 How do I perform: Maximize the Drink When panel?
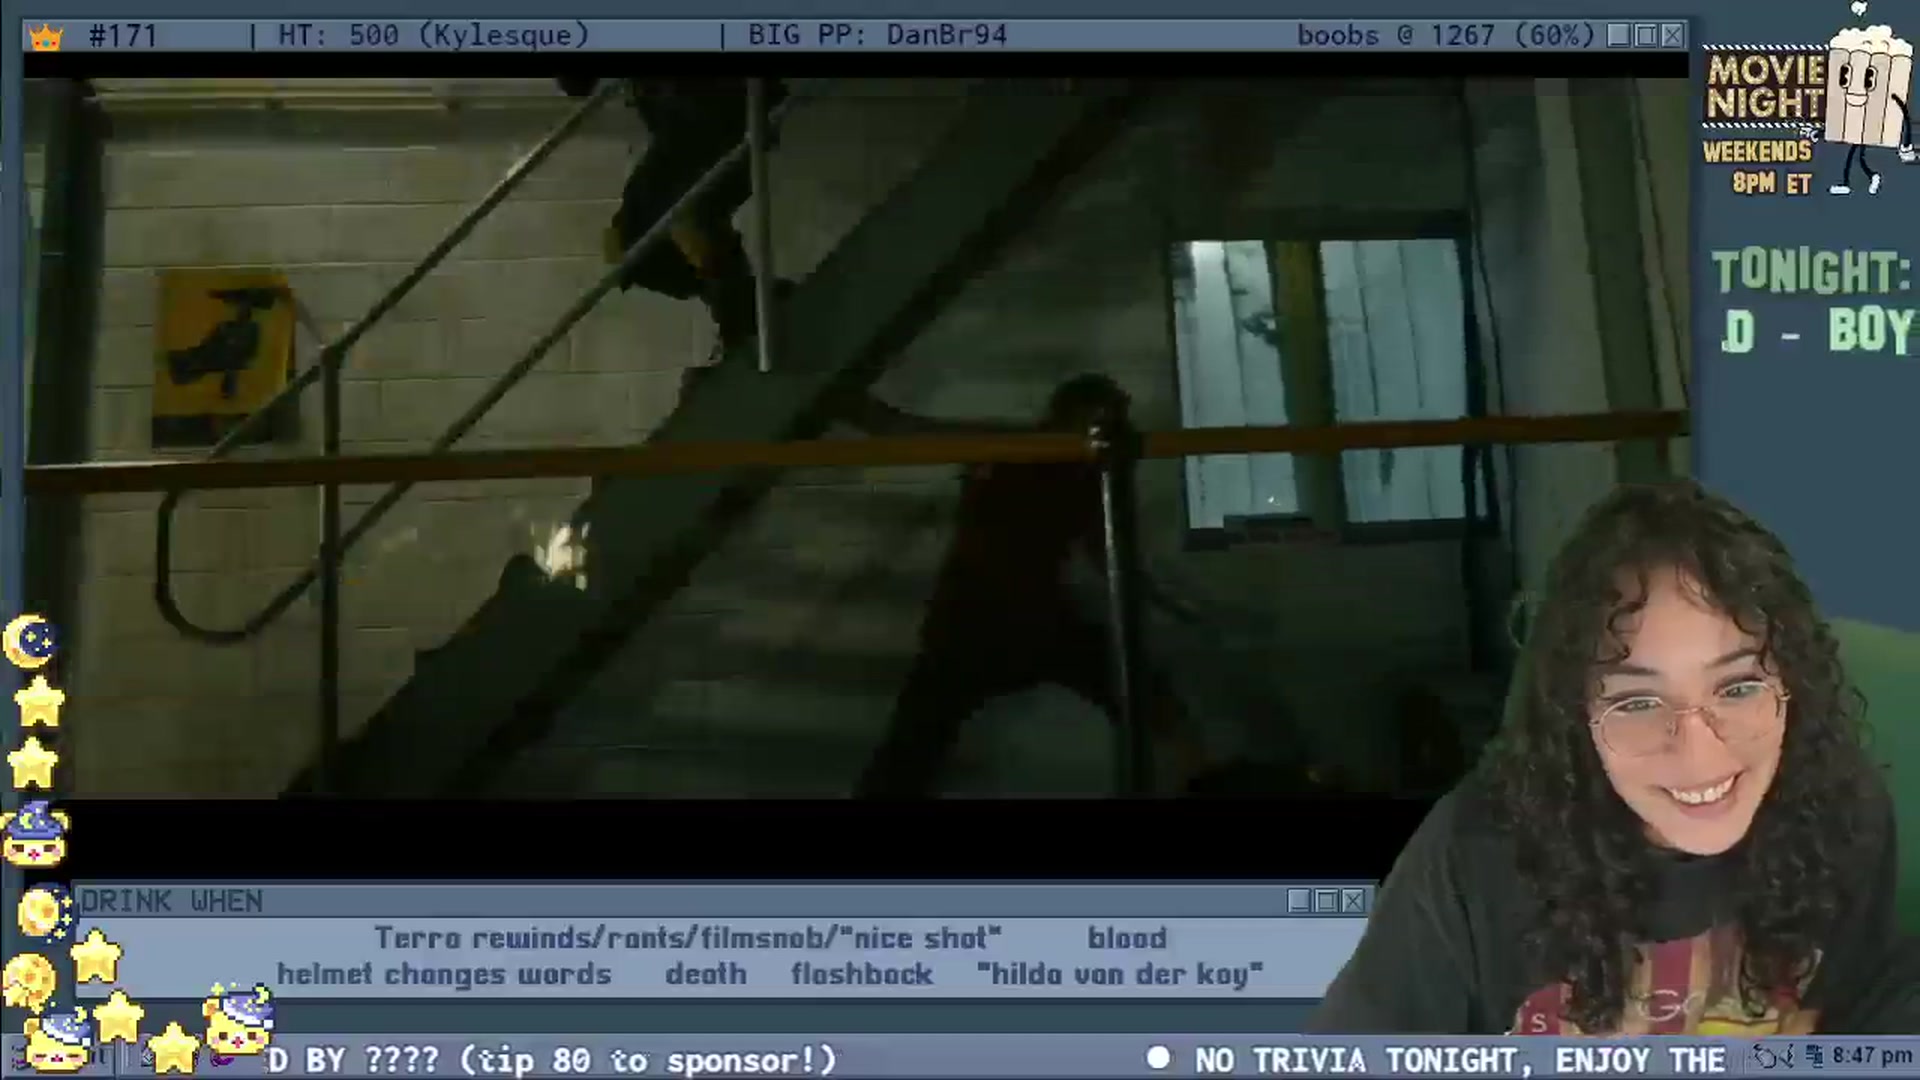pyautogui.click(x=1326, y=901)
